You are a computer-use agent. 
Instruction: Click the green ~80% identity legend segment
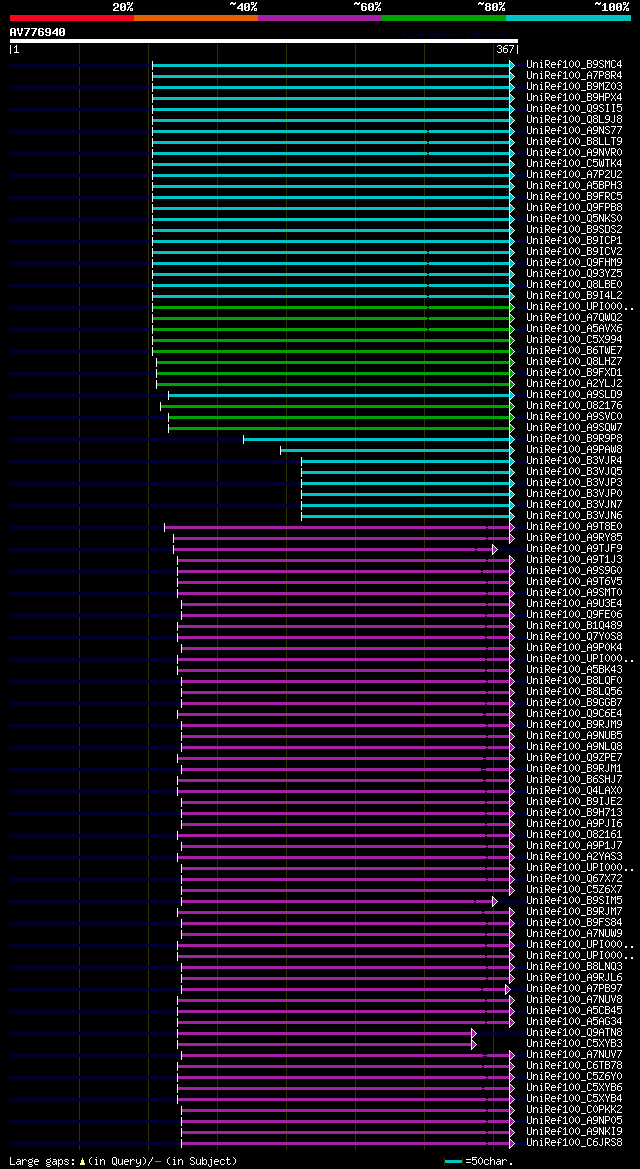(x=444, y=17)
